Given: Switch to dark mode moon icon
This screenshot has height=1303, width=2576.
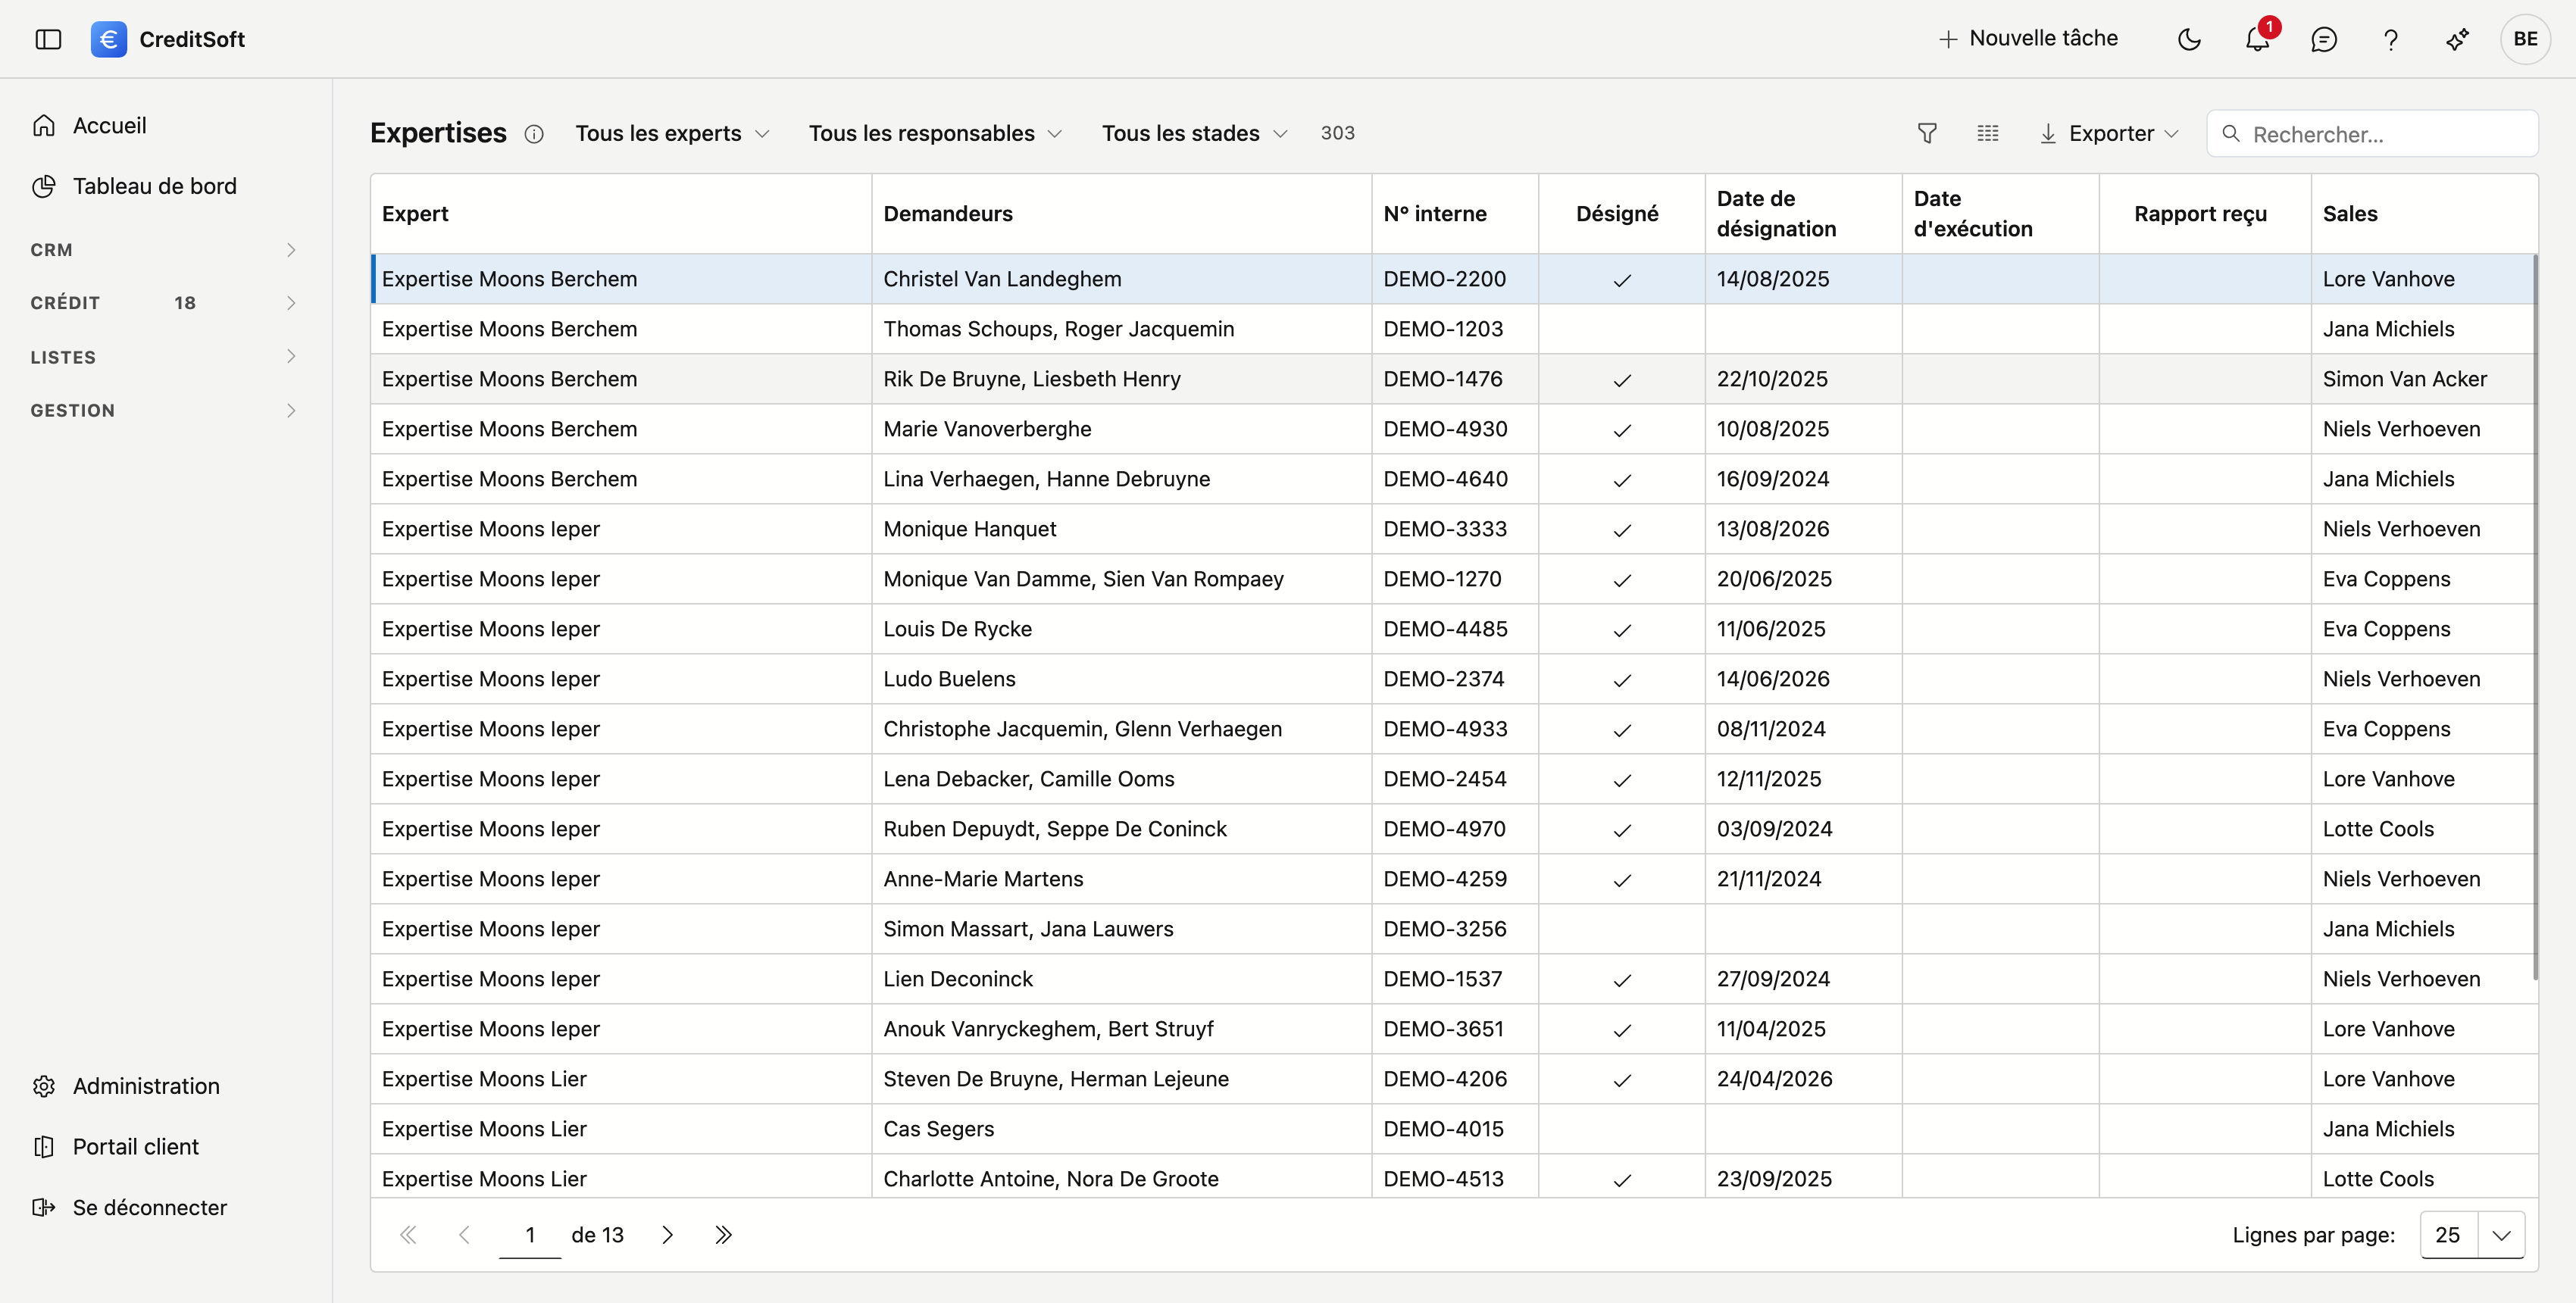Looking at the screenshot, I should click(x=2189, y=39).
